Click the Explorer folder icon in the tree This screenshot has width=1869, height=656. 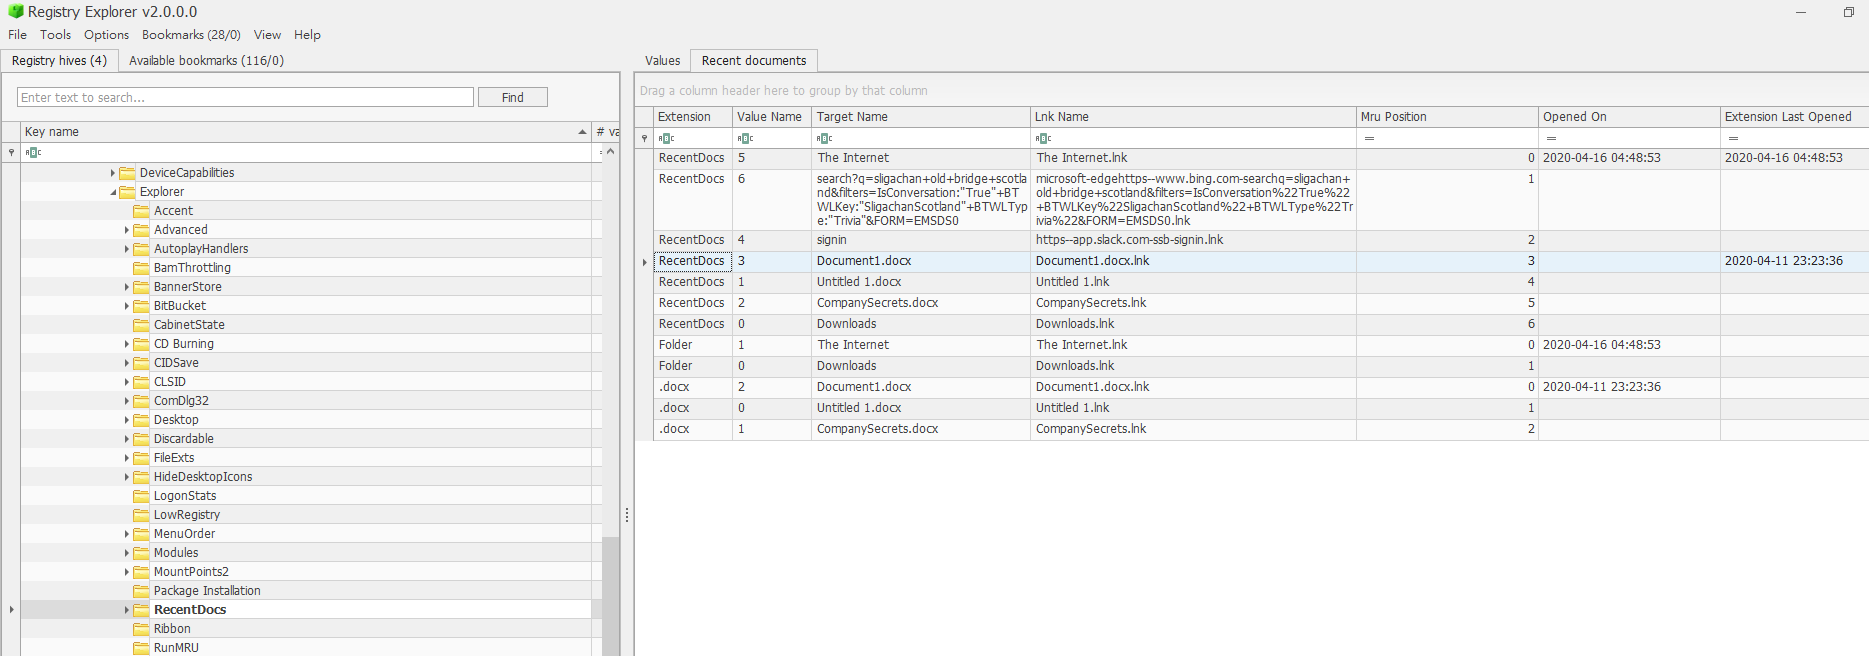click(127, 192)
